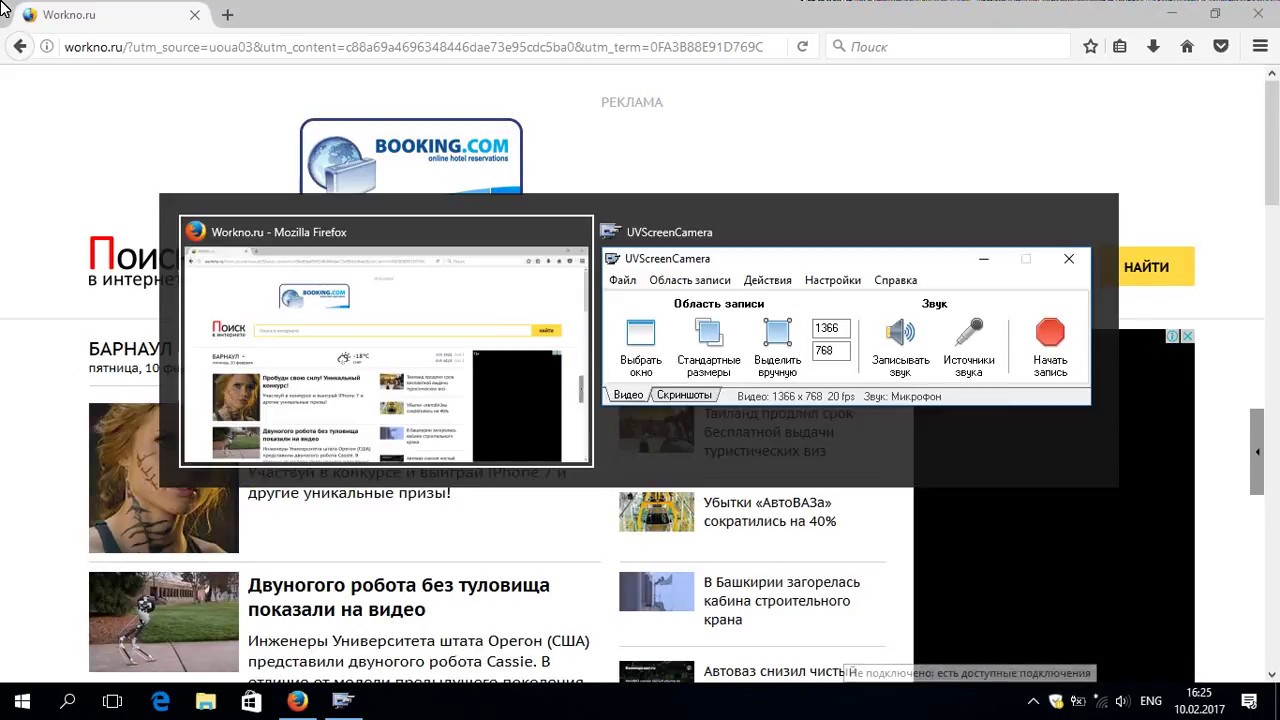The height and width of the screenshot is (720, 1280).
Task: Expand the hidden system tray icons chevron
Action: pyautogui.click(x=1034, y=701)
